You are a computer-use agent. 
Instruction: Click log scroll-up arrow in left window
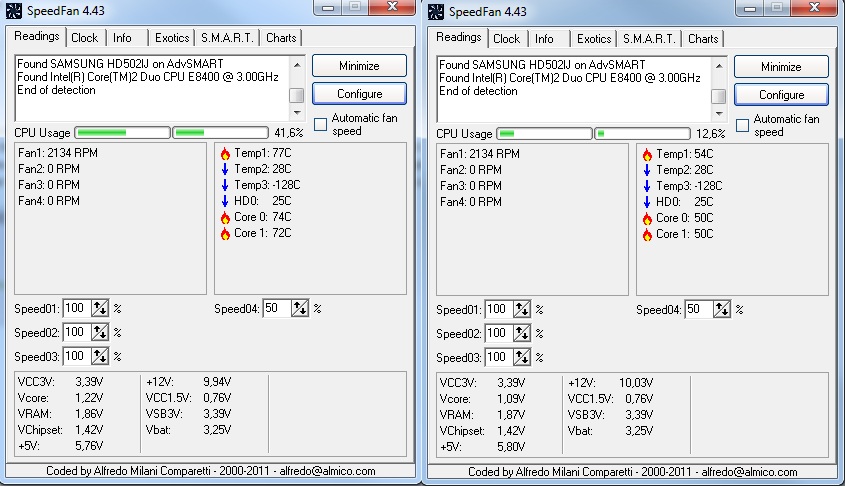click(297, 65)
